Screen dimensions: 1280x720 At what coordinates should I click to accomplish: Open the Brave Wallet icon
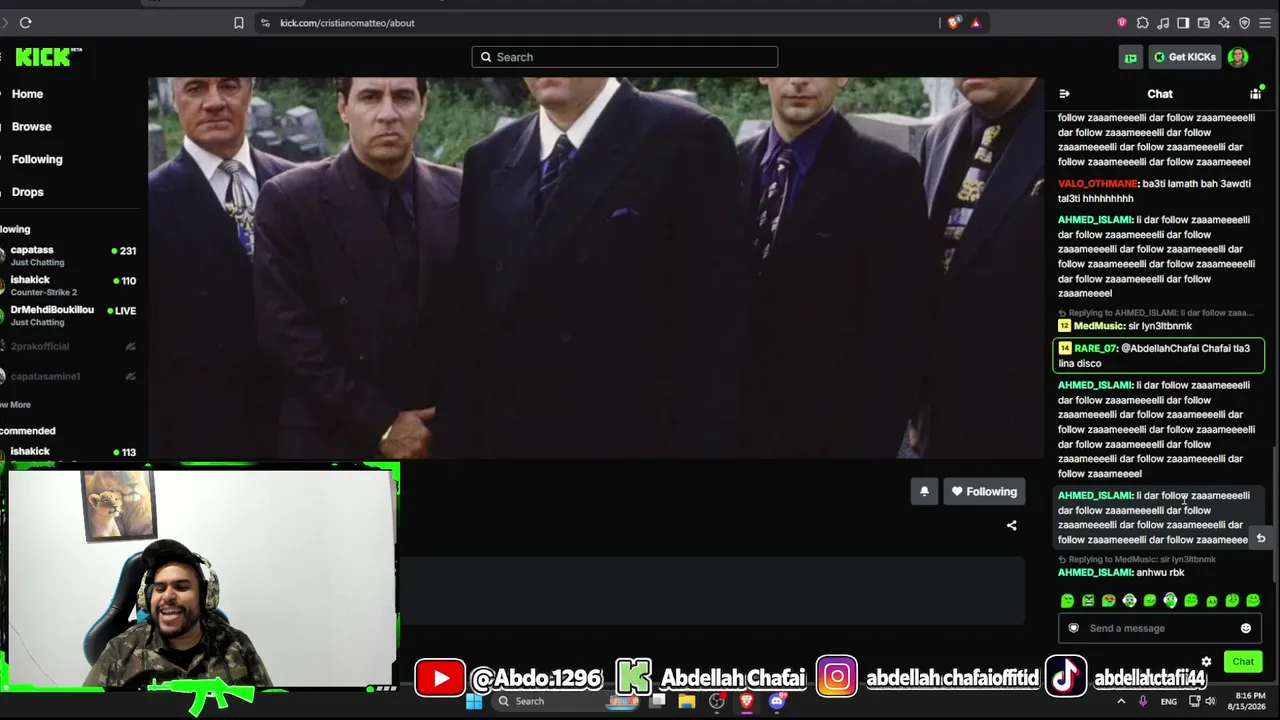(x=1204, y=23)
